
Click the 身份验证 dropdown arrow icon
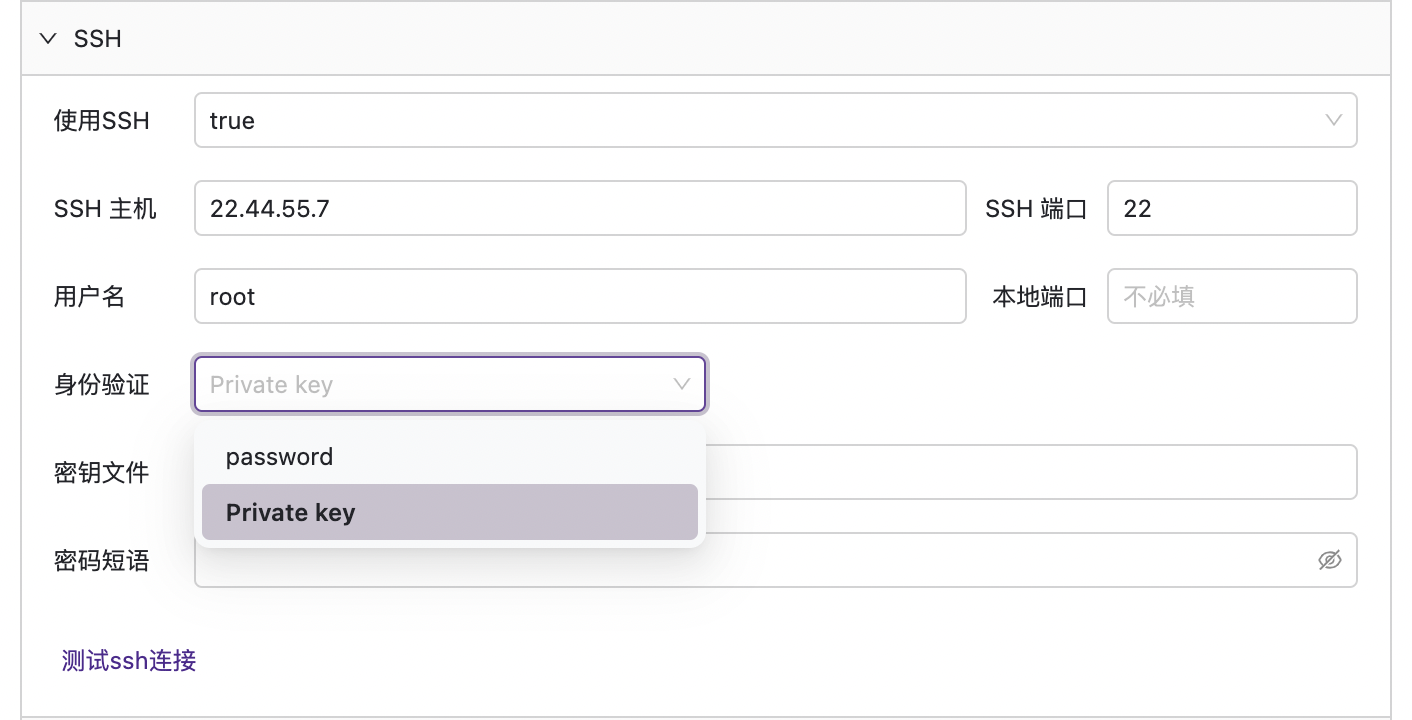tap(682, 384)
